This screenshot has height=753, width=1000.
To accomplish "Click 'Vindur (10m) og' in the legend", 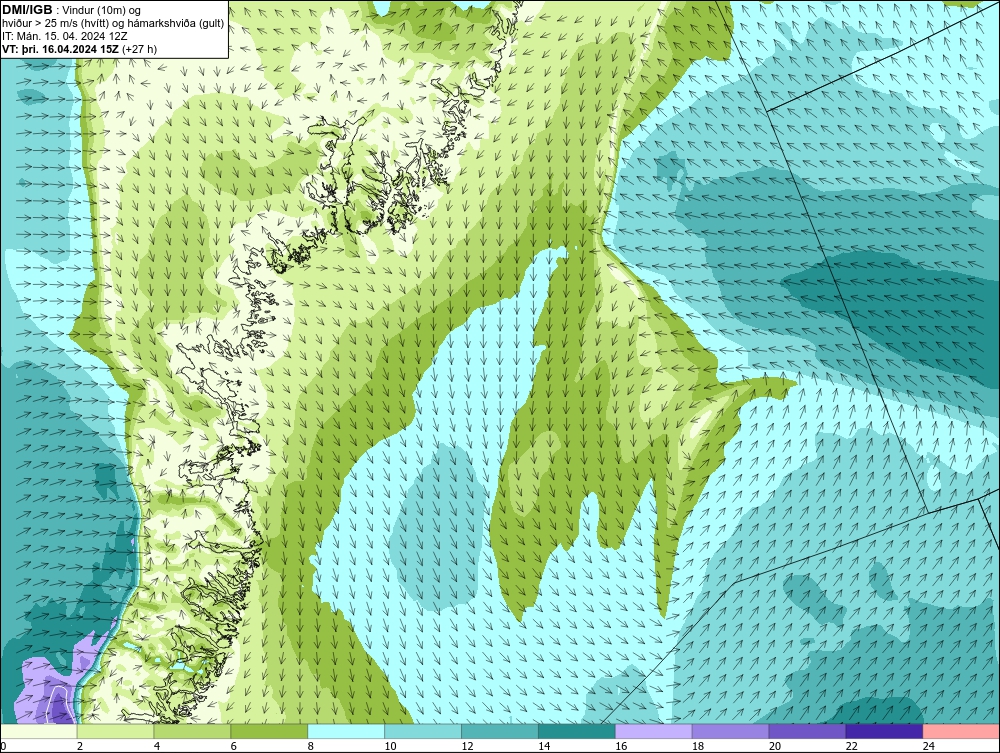I will pos(102,10).
